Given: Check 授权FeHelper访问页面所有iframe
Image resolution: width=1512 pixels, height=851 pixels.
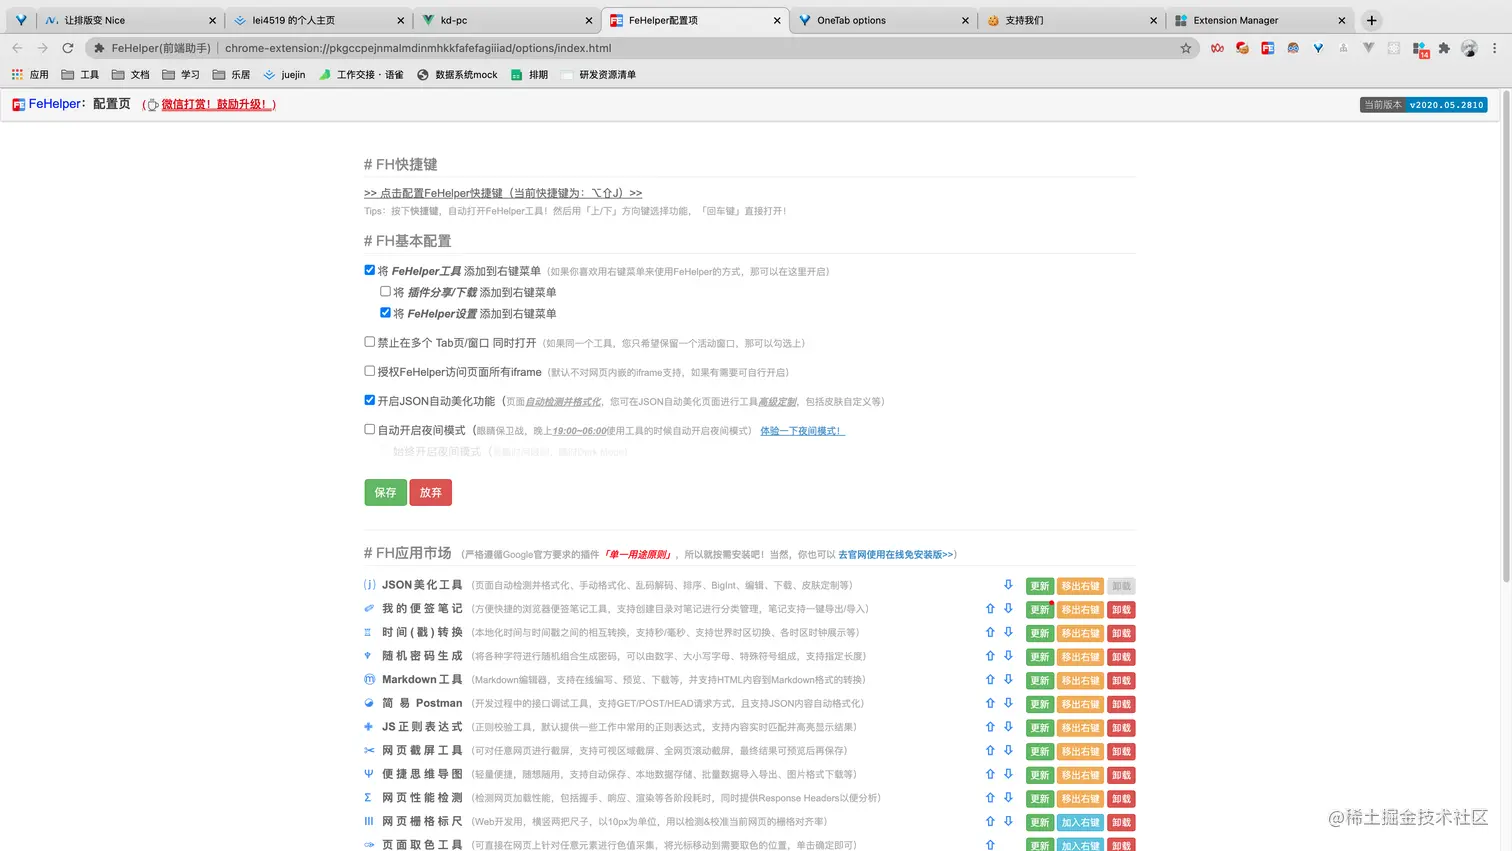Looking at the screenshot, I should click(370, 371).
